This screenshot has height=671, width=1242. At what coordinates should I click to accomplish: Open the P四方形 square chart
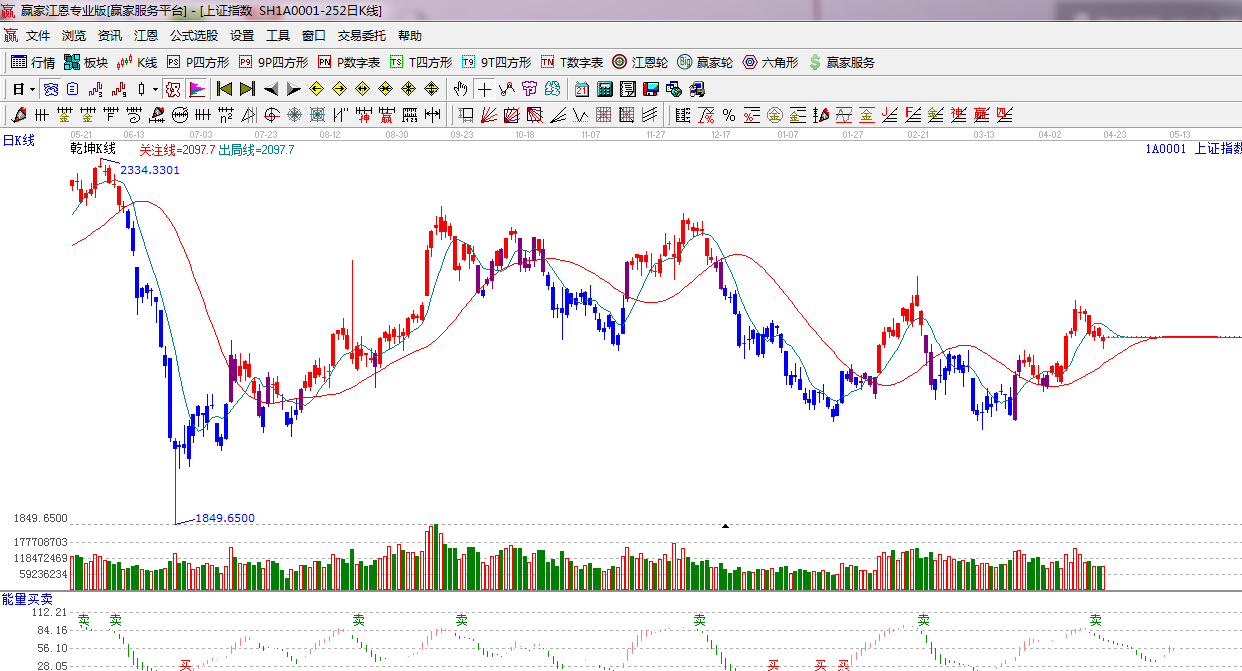pyautogui.click(x=198, y=62)
